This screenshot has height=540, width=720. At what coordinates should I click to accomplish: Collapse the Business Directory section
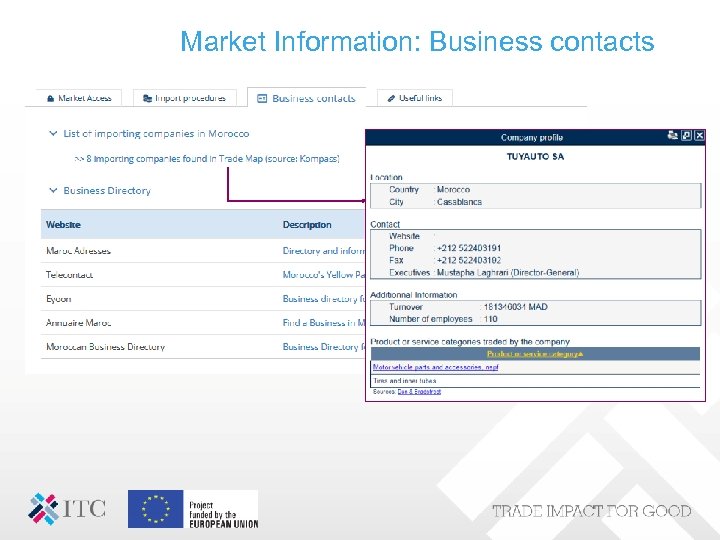pyautogui.click(x=53, y=190)
